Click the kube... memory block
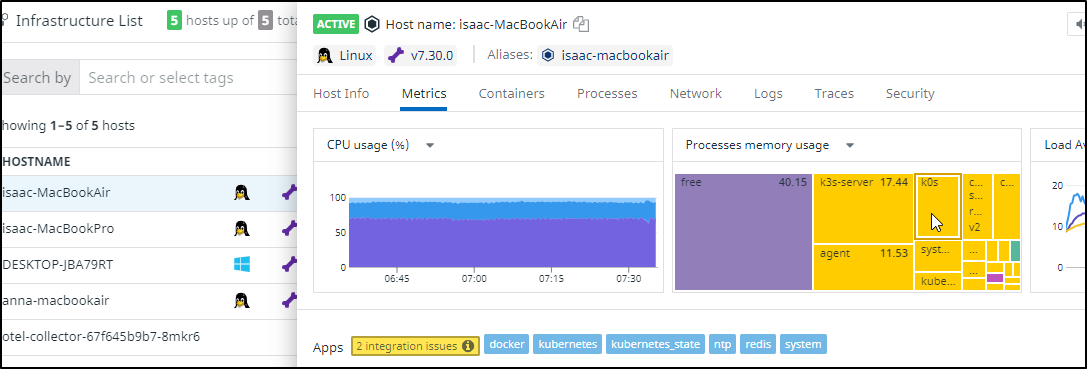 pos(938,281)
